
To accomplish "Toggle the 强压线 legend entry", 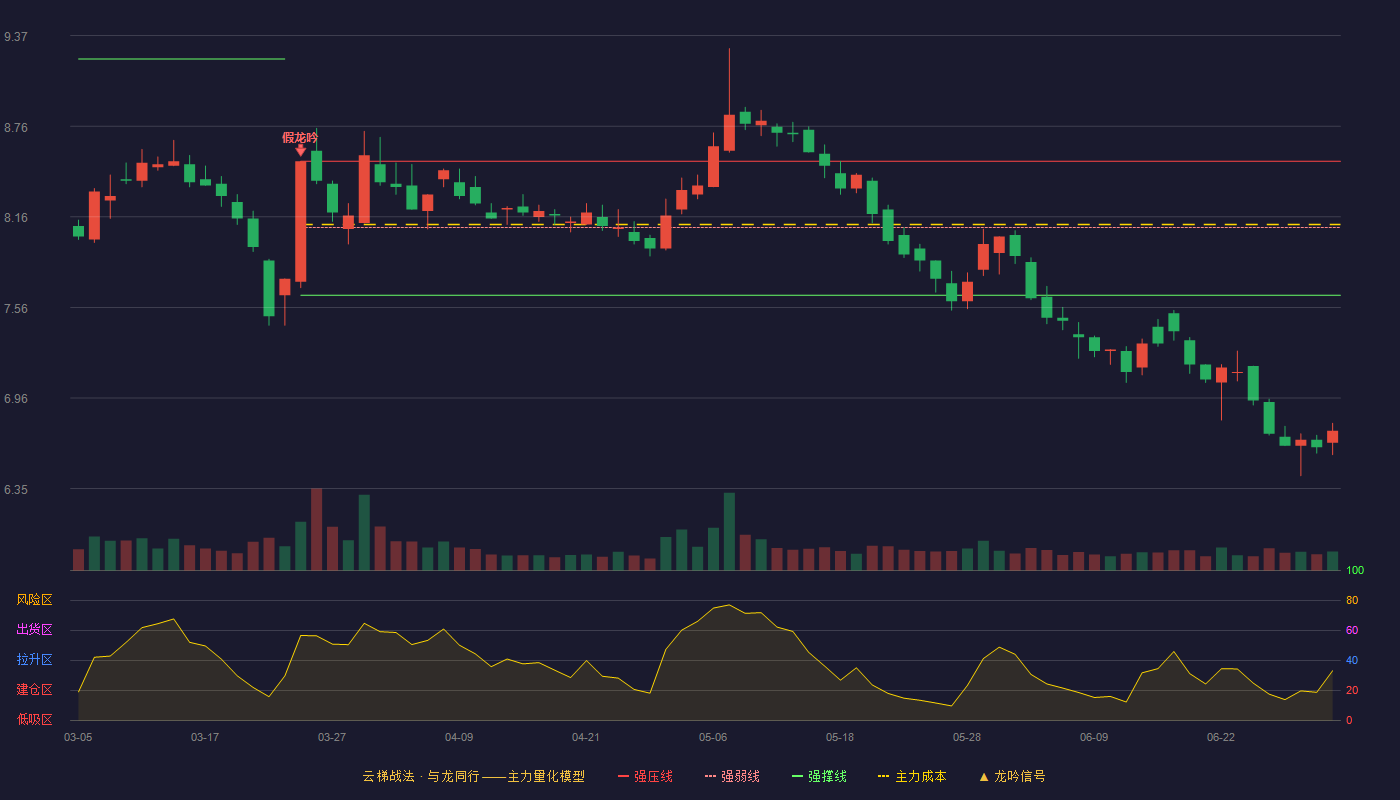I will [645, 776].
